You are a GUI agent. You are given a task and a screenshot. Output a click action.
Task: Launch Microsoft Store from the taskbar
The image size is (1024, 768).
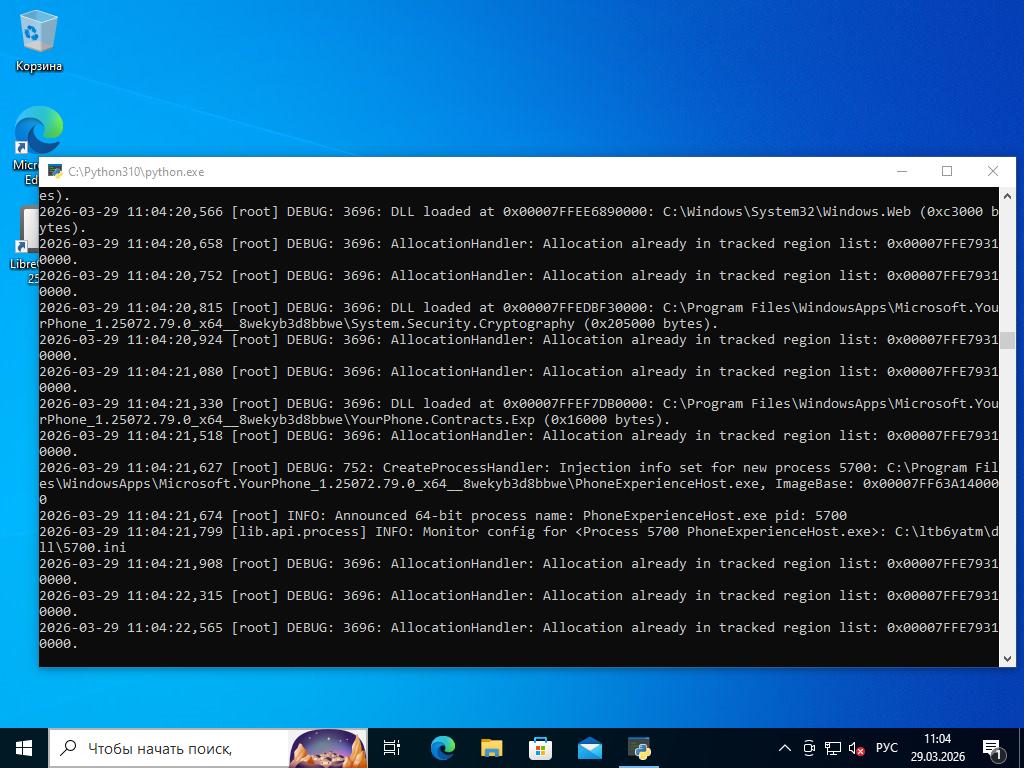click(540, 747)
